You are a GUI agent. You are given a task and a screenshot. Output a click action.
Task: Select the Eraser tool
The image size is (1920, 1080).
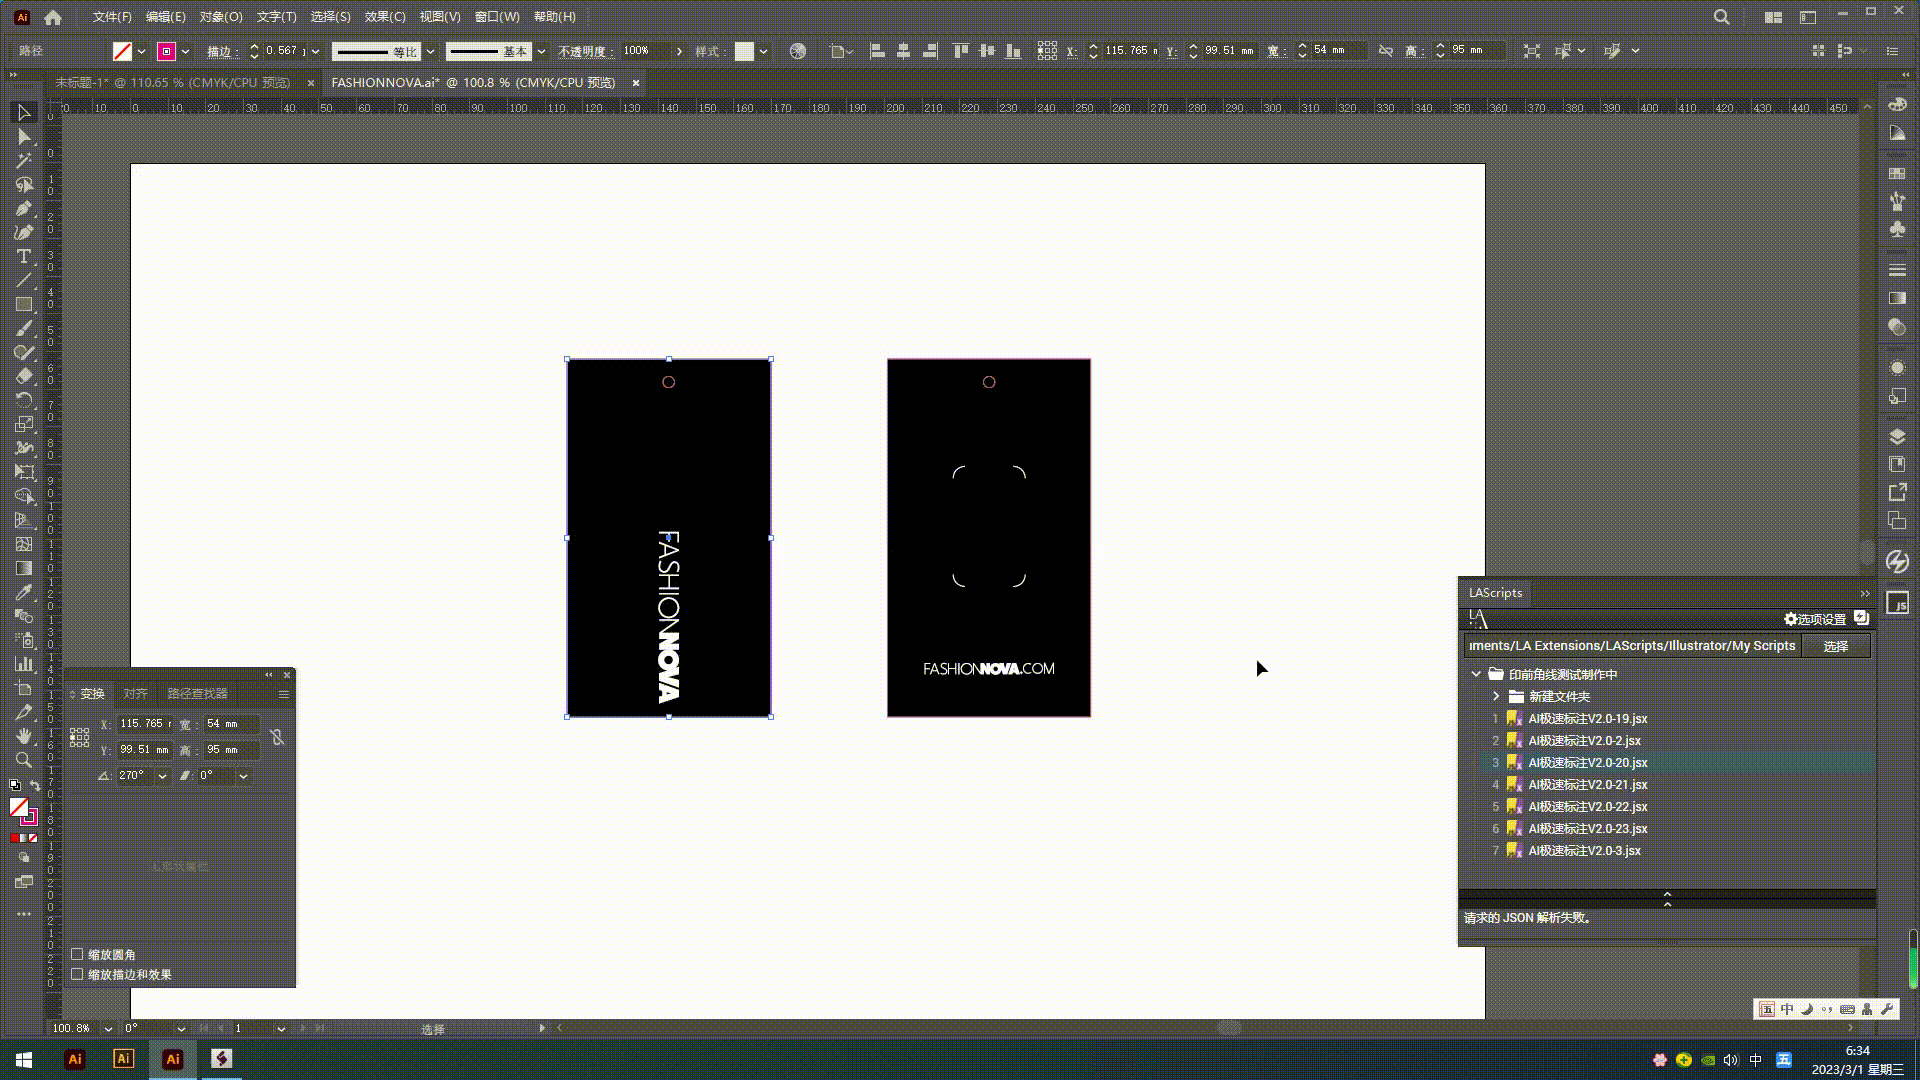coord(24,377)
